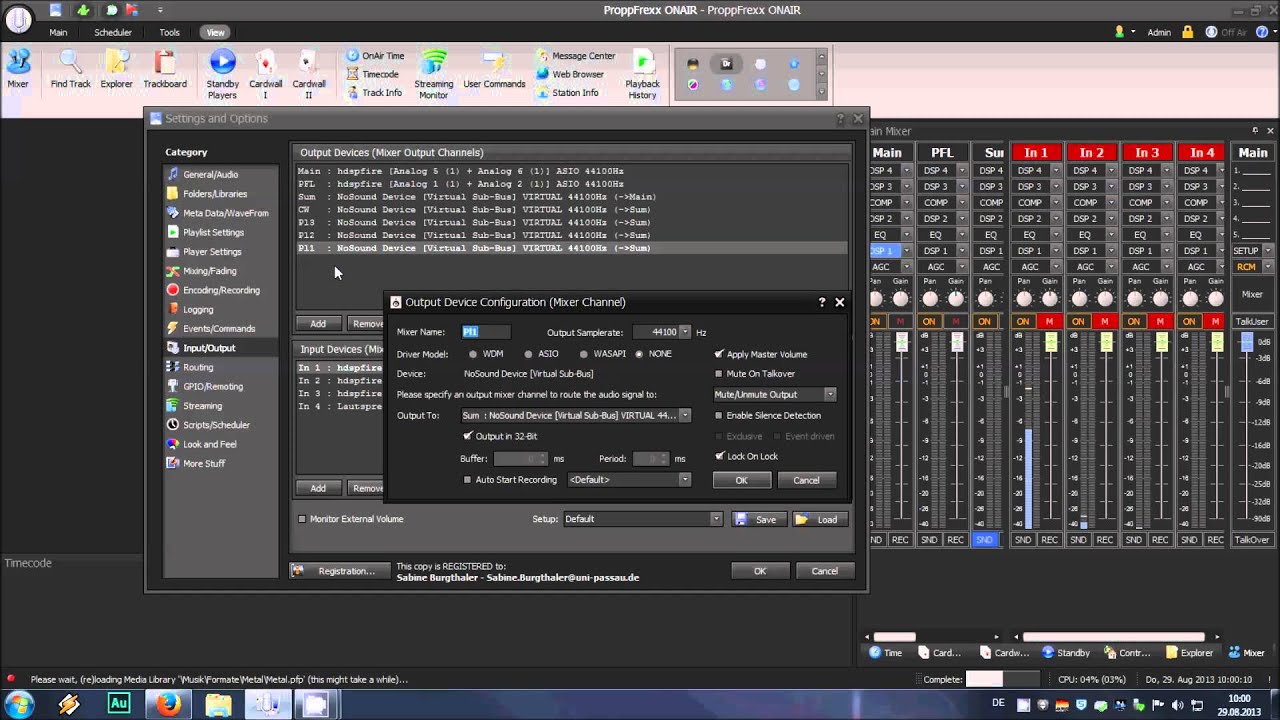Screen dimensions: 1280x720
Task: Expand the SETUP dropdown in Main strip
Action: click(x=1268, y=251)
